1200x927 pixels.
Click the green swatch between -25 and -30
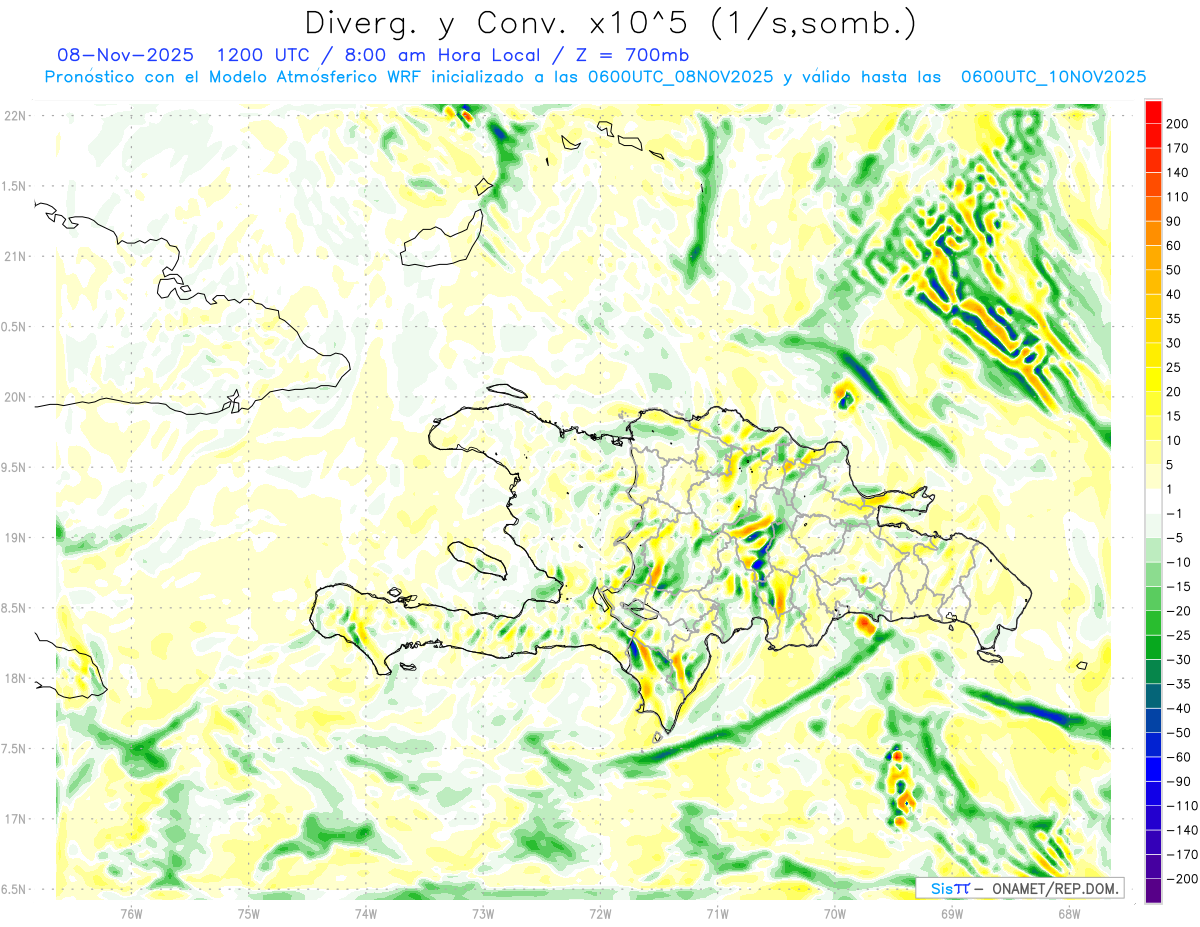click(1153, 647)
